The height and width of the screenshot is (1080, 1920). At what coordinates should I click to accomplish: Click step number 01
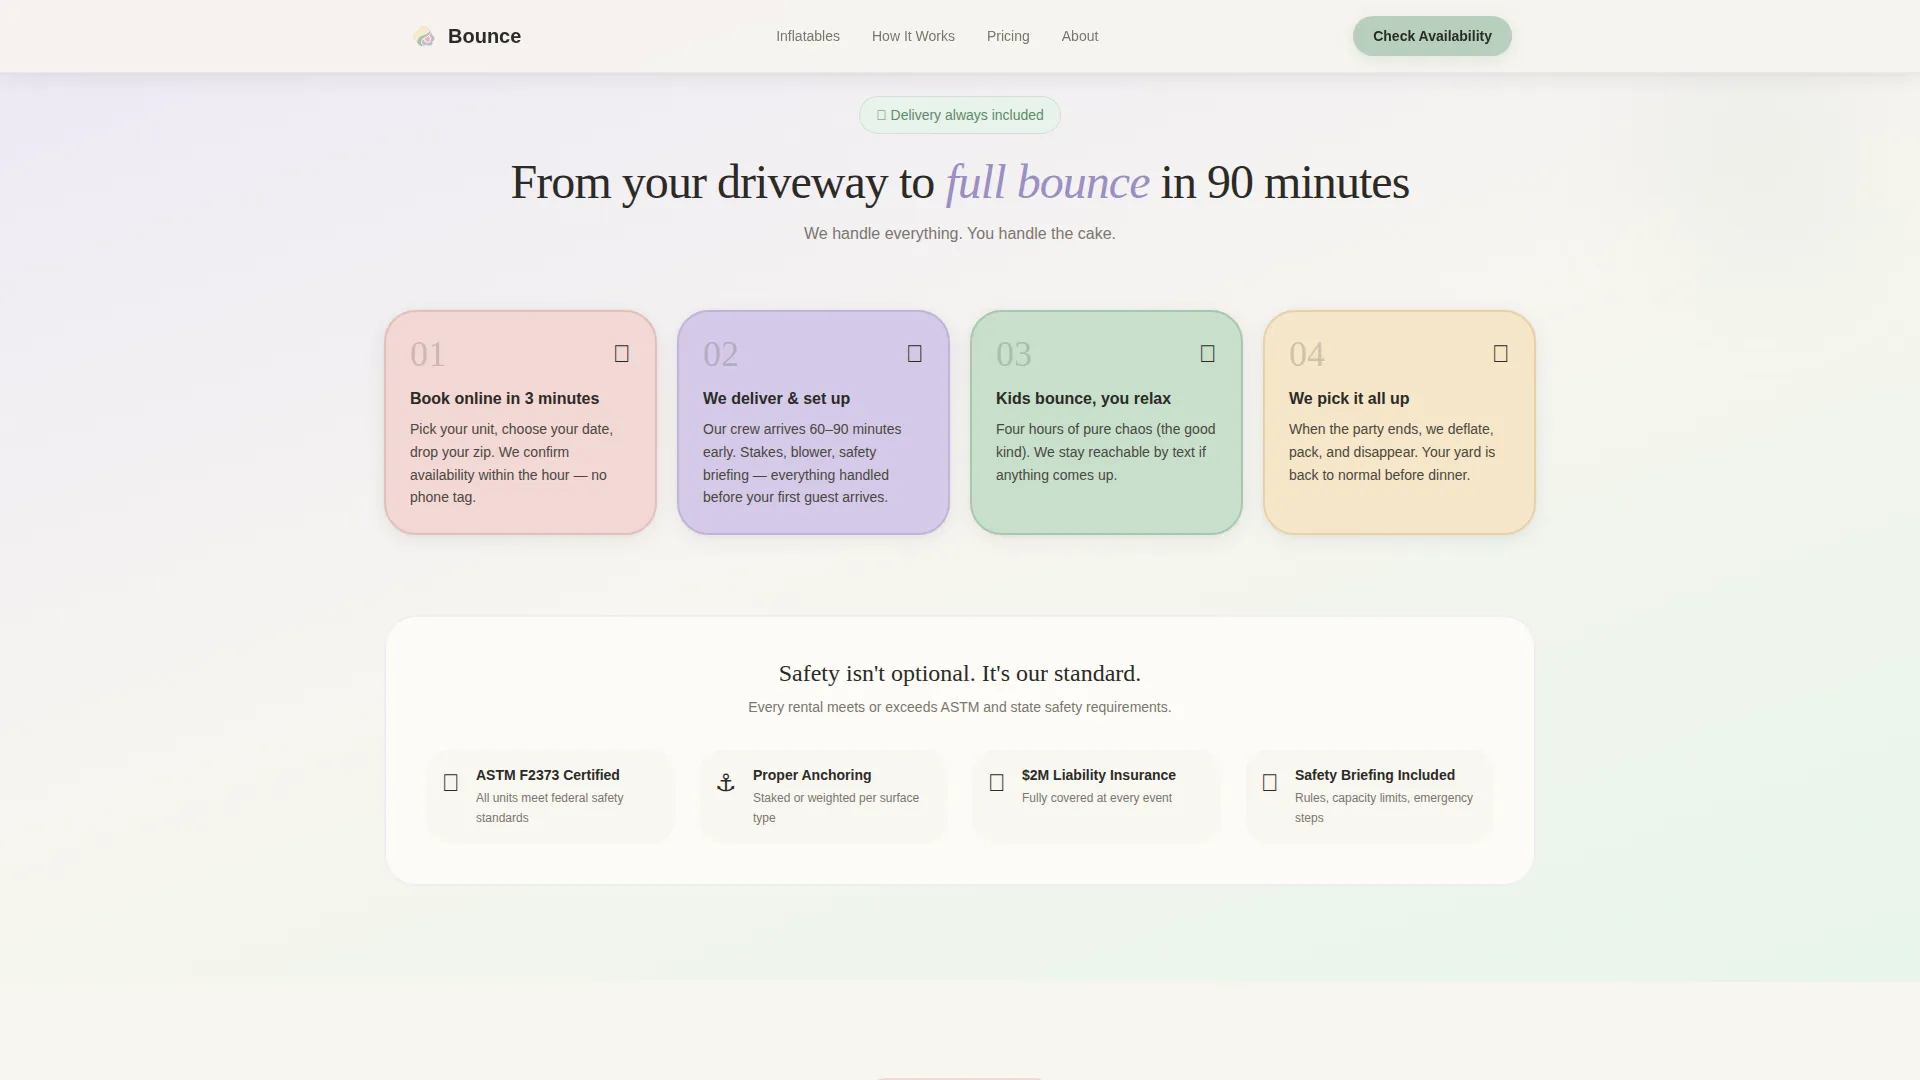point(427,354)
